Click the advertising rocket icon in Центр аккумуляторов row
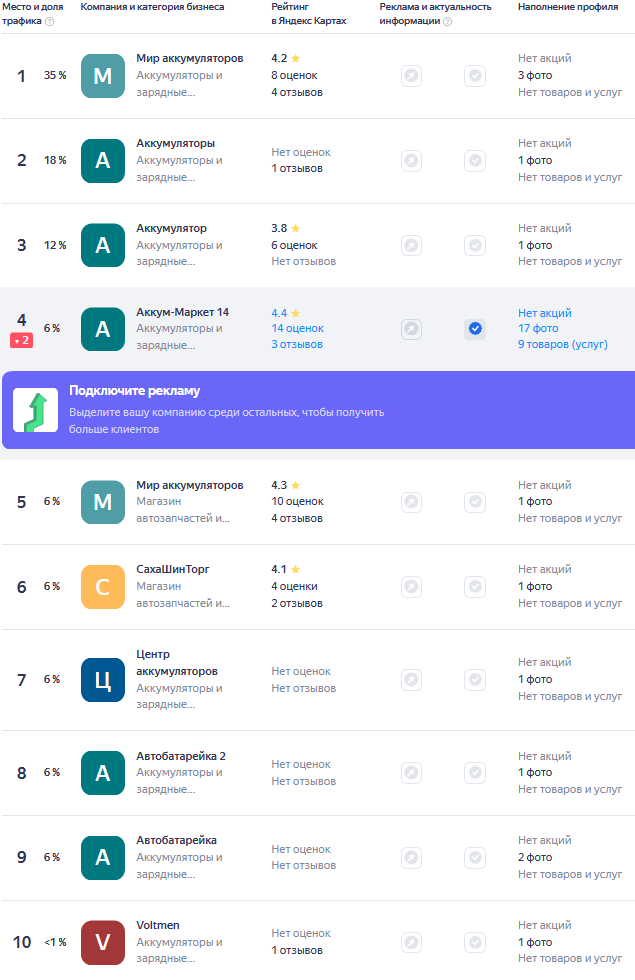 411,679
